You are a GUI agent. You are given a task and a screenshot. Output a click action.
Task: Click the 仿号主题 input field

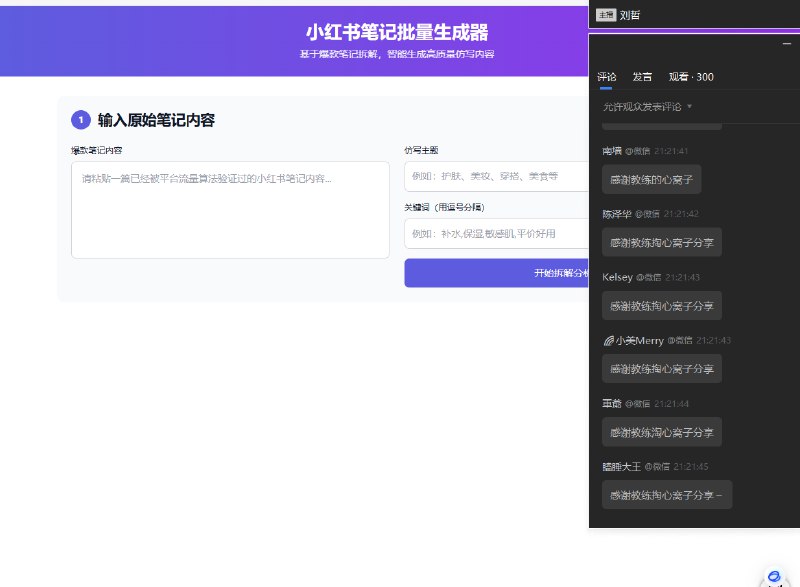[x=497, y=175]
